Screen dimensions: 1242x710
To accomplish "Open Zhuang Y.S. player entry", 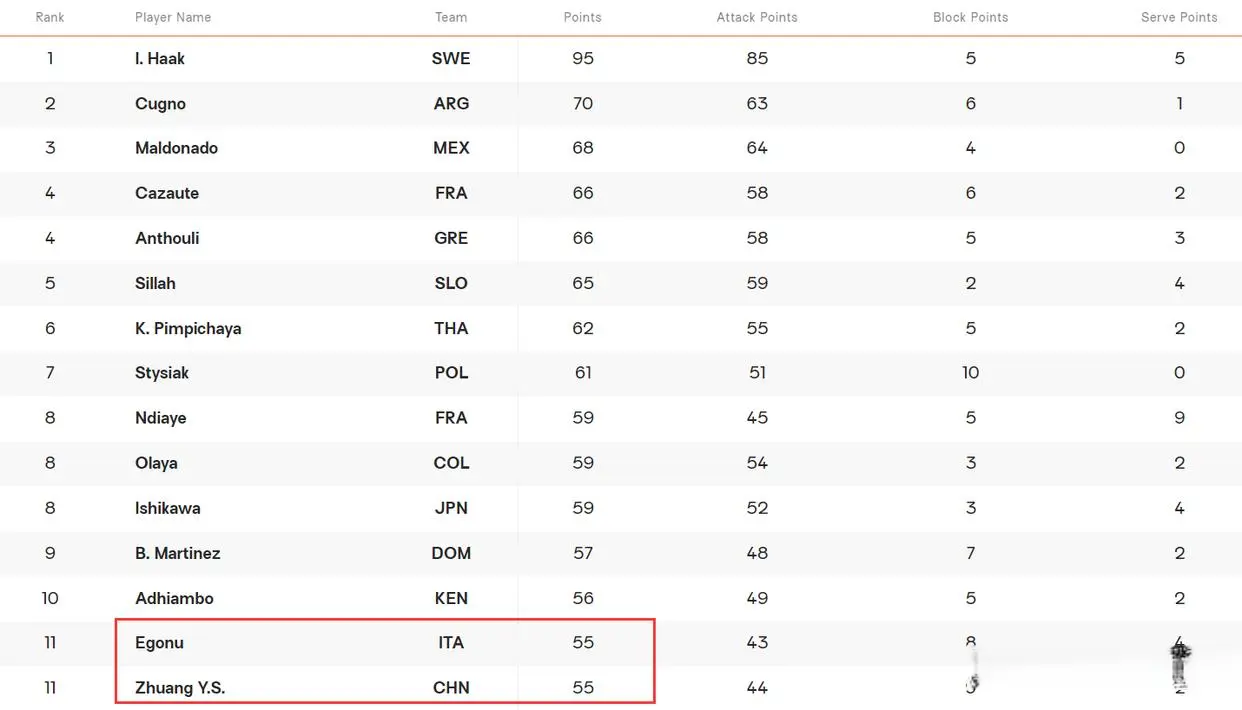I will point(180,688).
